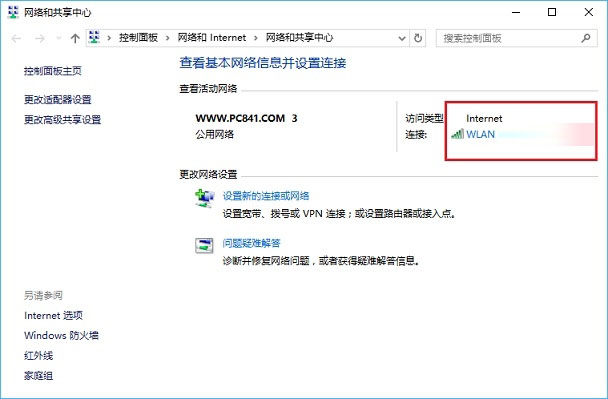
Task: Click the Network and Sharing Center title bar icon
Action: [x=13, y=12]
